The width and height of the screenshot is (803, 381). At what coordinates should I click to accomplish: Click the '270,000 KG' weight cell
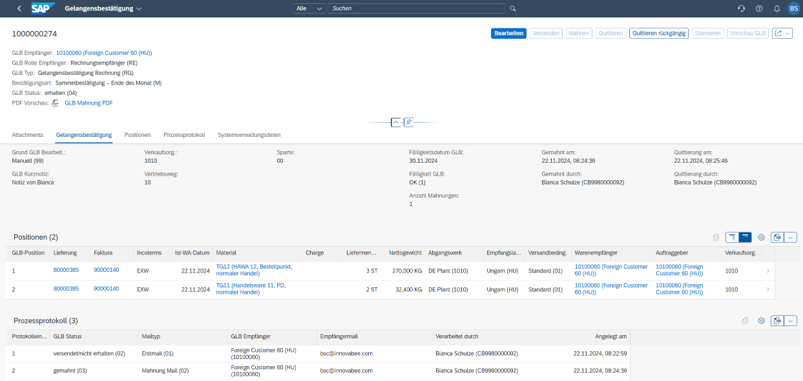point(408,270)
